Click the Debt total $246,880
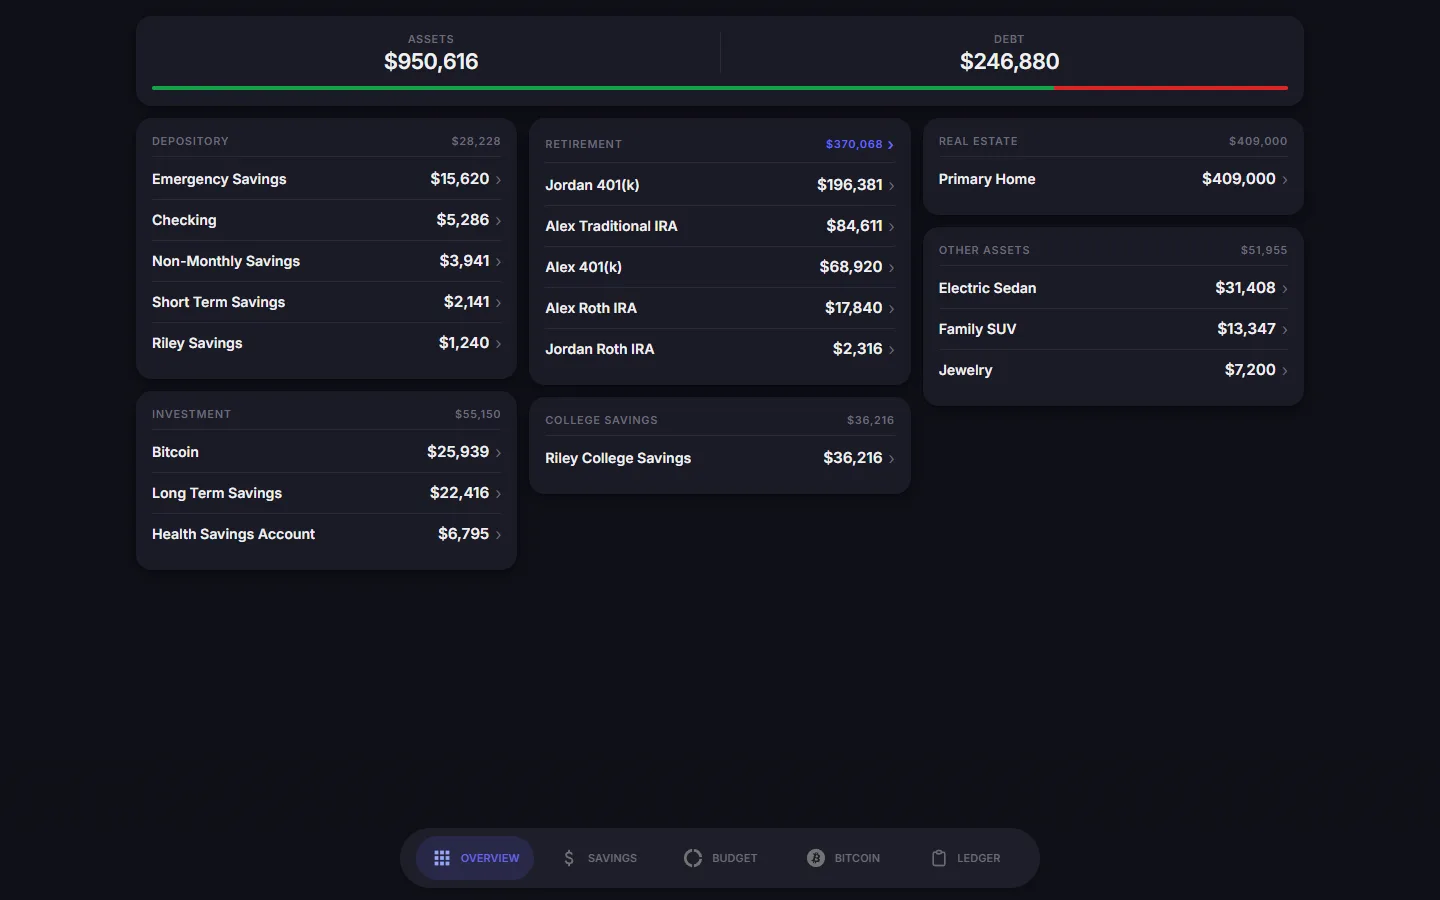The width and height of the screenshot is (1440, 900). point(1009,62)
